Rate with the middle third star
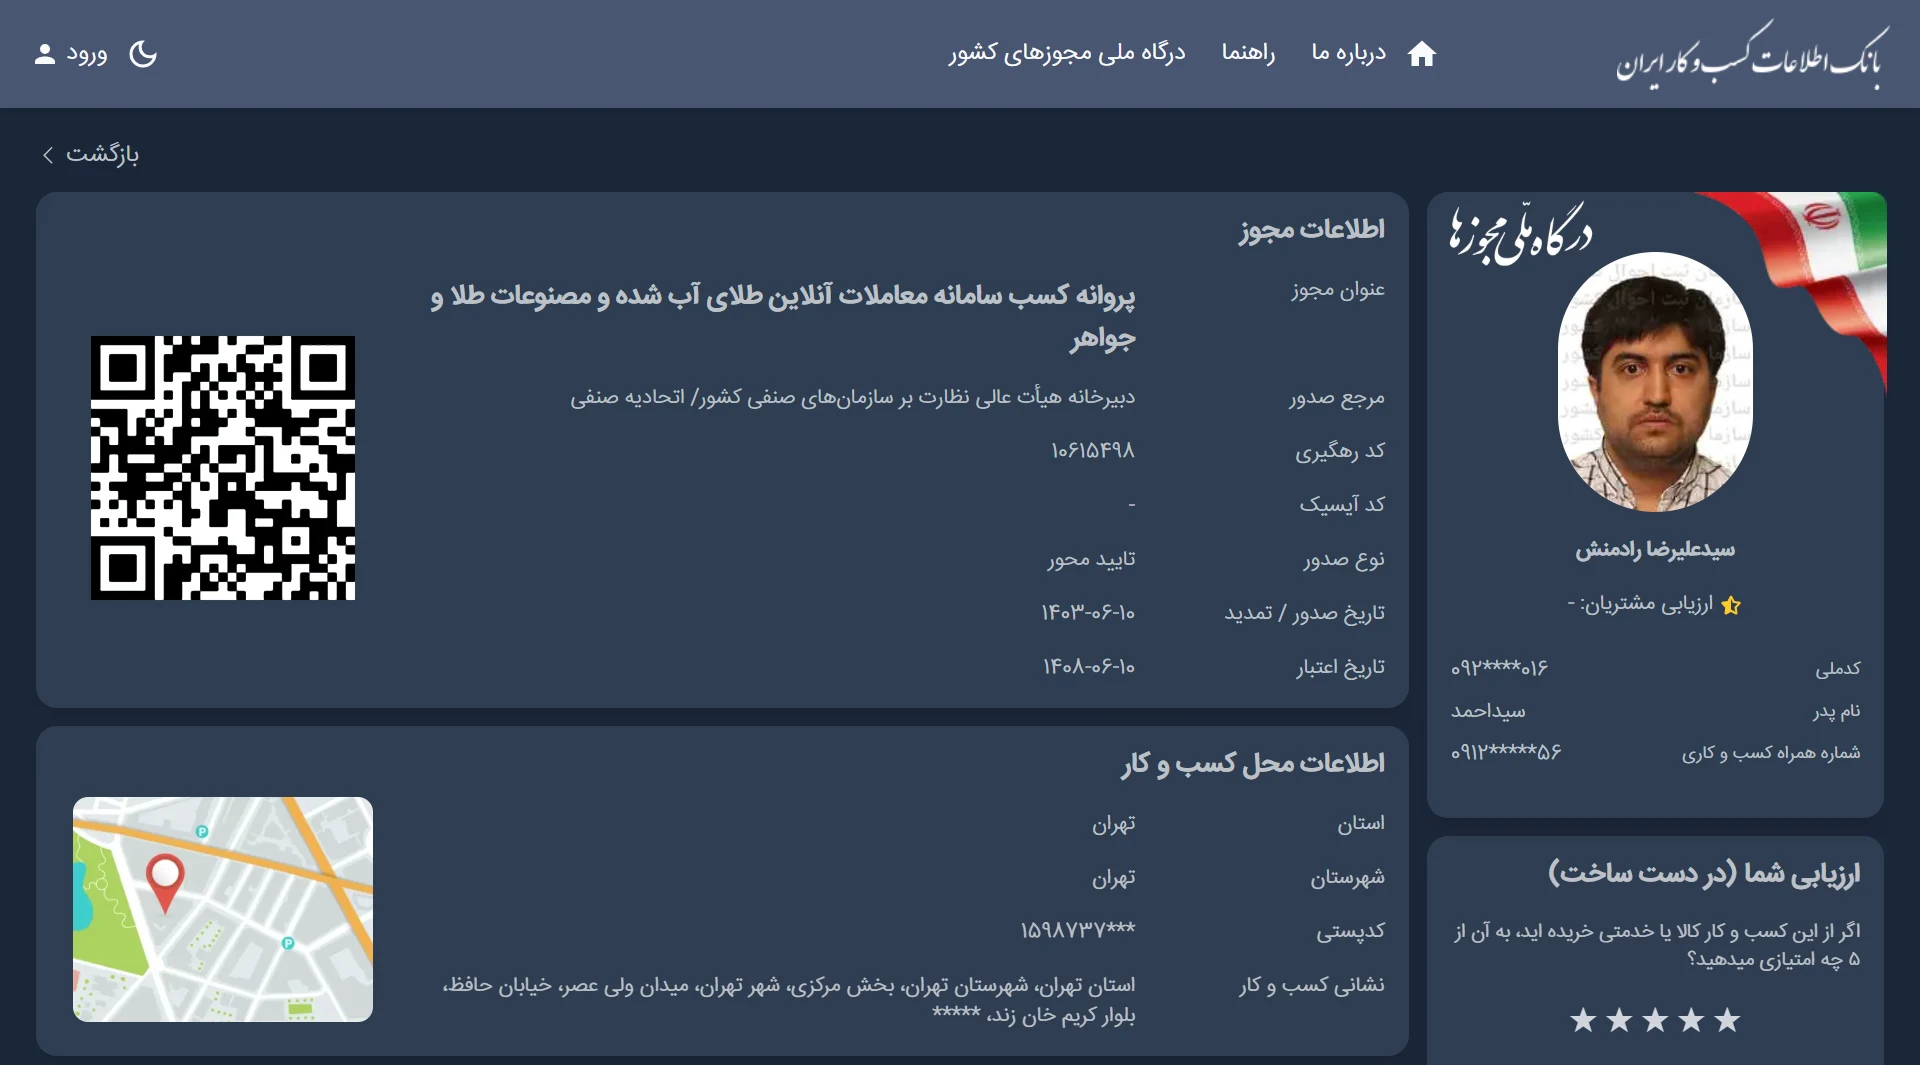 (x=1655, y=1020)
